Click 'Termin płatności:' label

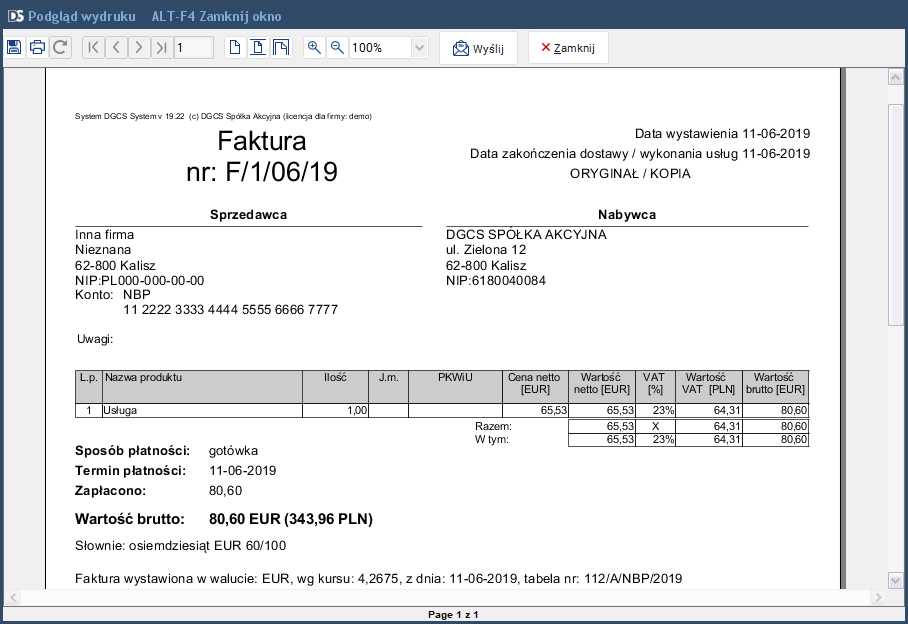point(130,471)
